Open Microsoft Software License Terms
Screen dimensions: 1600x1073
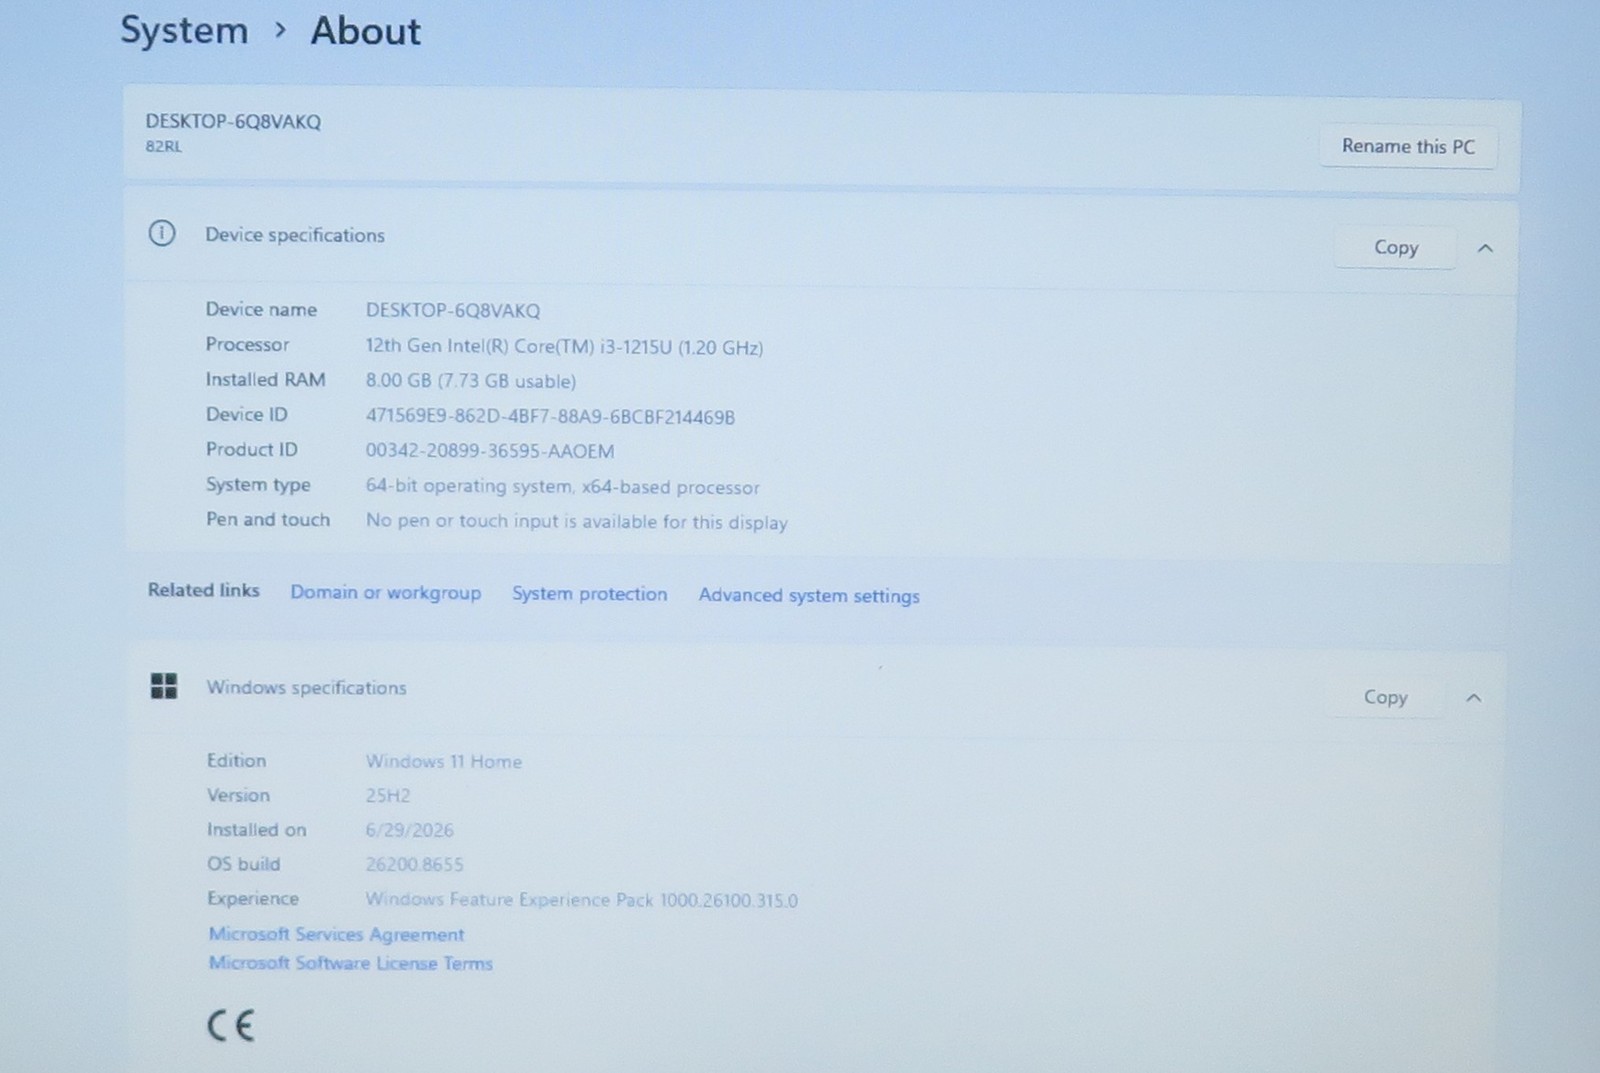pos(351,963)
